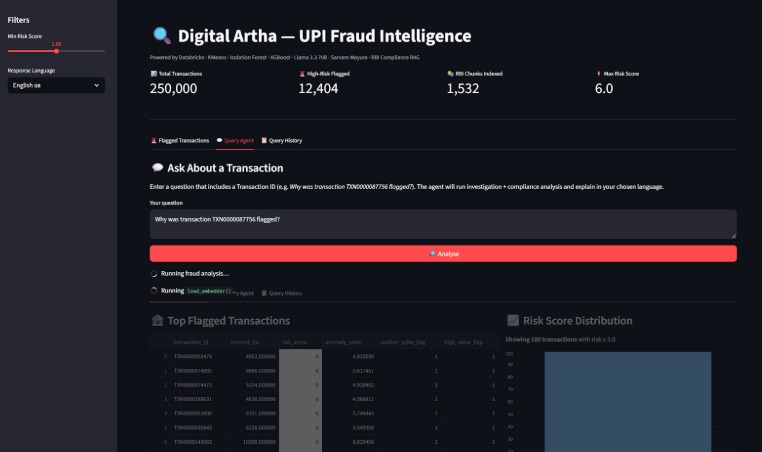Click the Digital Artha — UPI Fraud Intelligence title
The width and height of the screenshot is (762, 452).
324,36
